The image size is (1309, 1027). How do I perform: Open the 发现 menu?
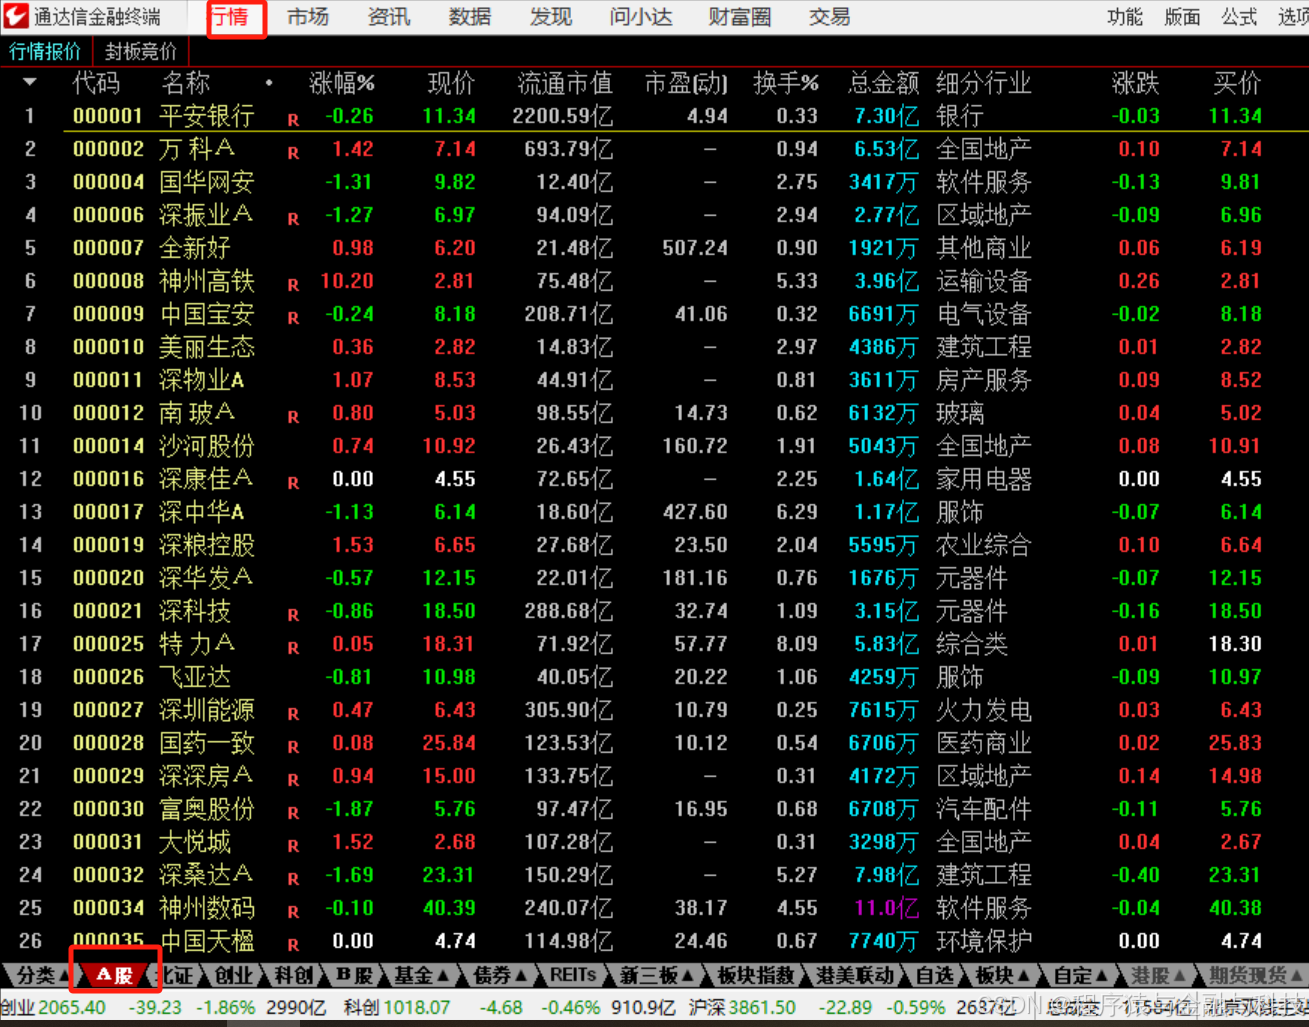[551, 17]
